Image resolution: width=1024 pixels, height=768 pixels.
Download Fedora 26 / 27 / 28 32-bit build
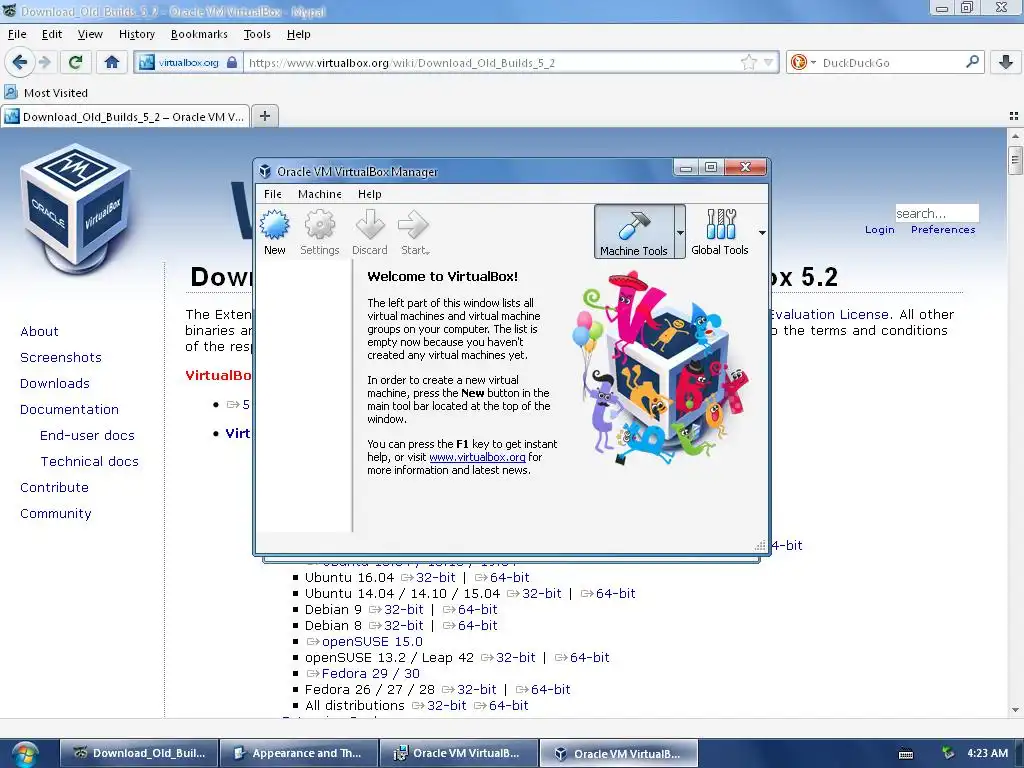pos(469,689)
